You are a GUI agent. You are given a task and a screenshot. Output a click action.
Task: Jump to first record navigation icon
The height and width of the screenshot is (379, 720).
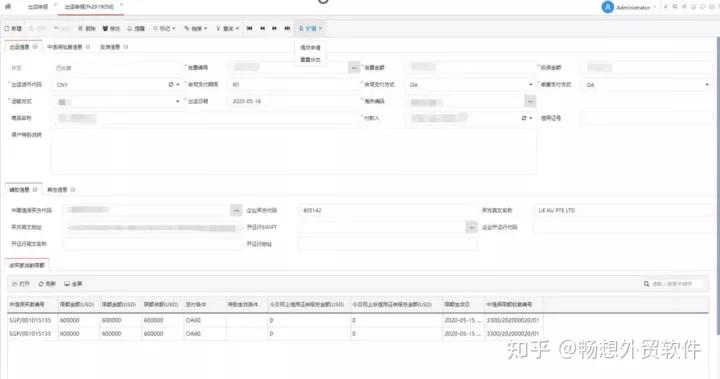click(249, 28)
